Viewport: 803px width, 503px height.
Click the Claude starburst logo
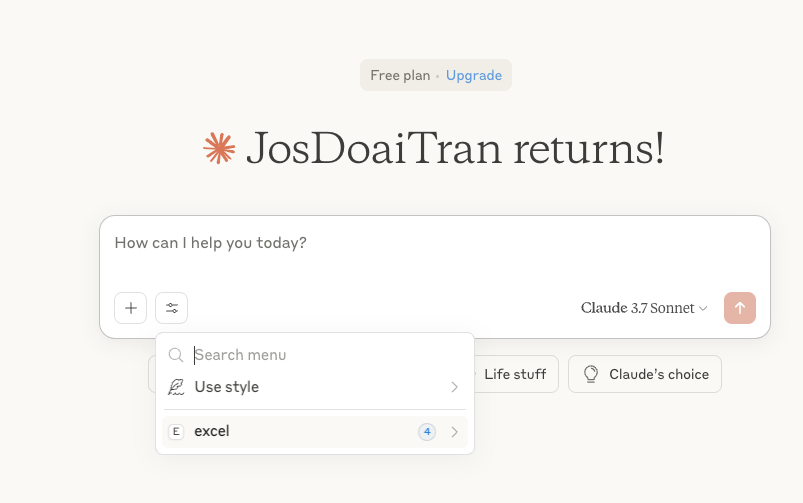219,149
